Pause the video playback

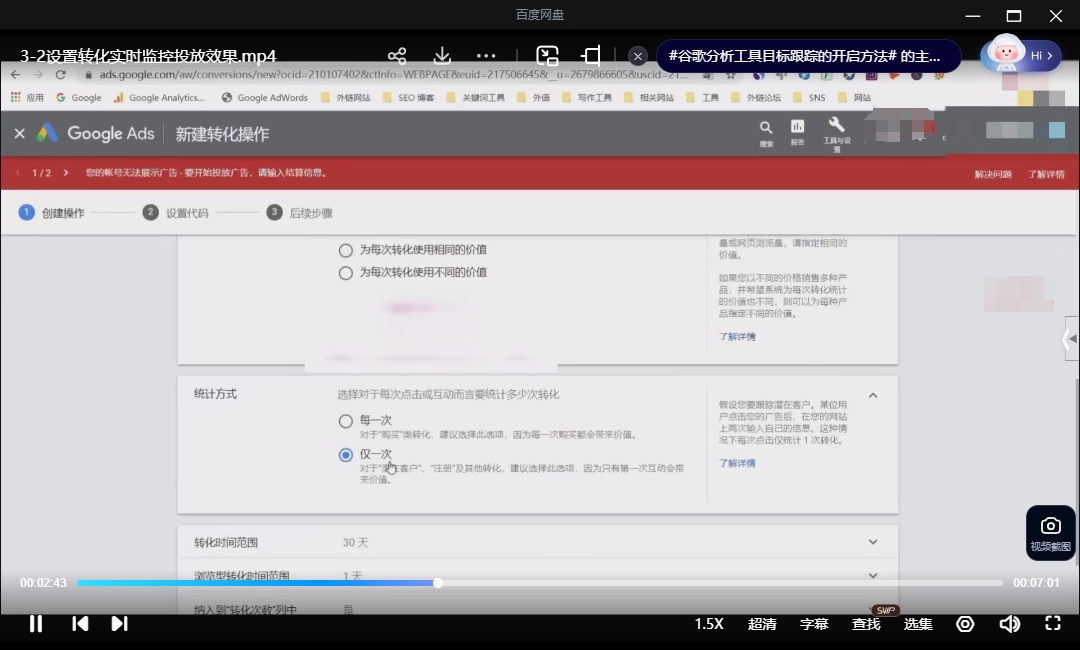(36, 624)
